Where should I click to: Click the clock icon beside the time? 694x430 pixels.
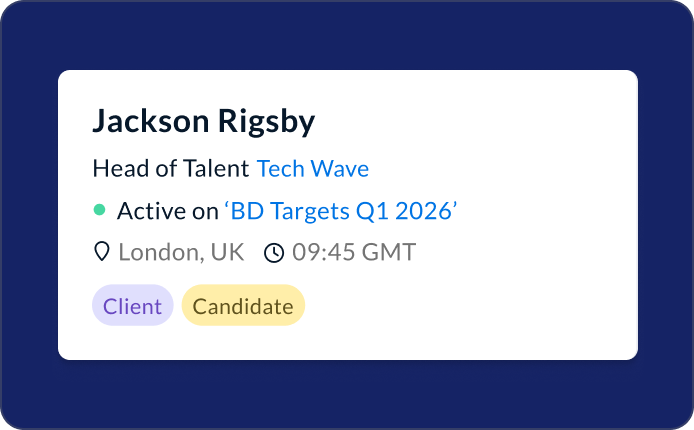274,253
